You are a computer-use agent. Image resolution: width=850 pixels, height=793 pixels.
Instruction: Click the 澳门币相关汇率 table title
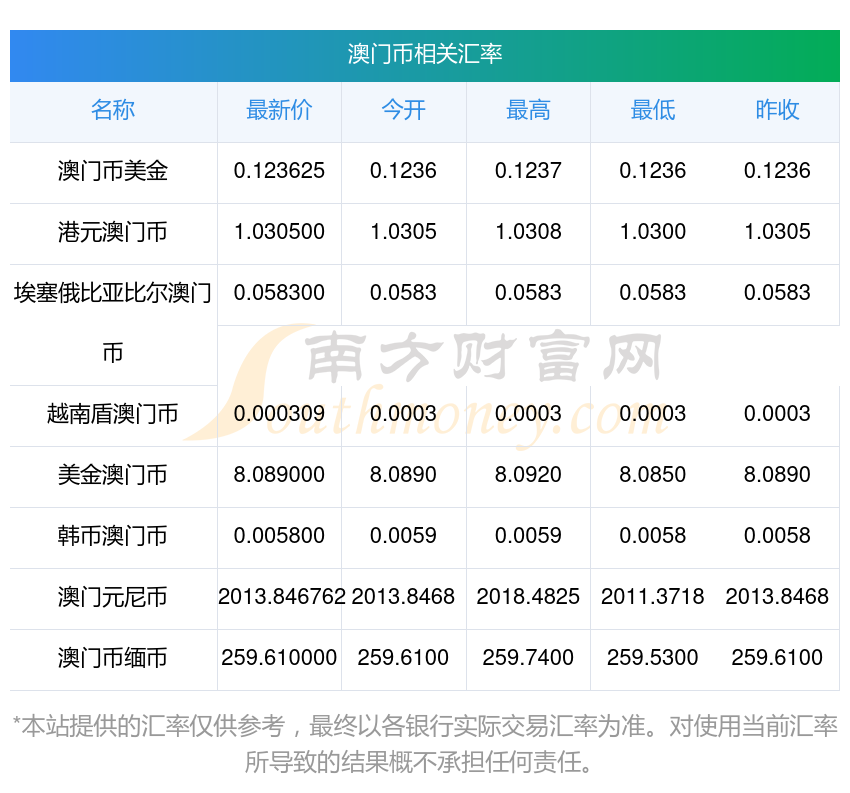pyautogui.click(x=424, y=54)
